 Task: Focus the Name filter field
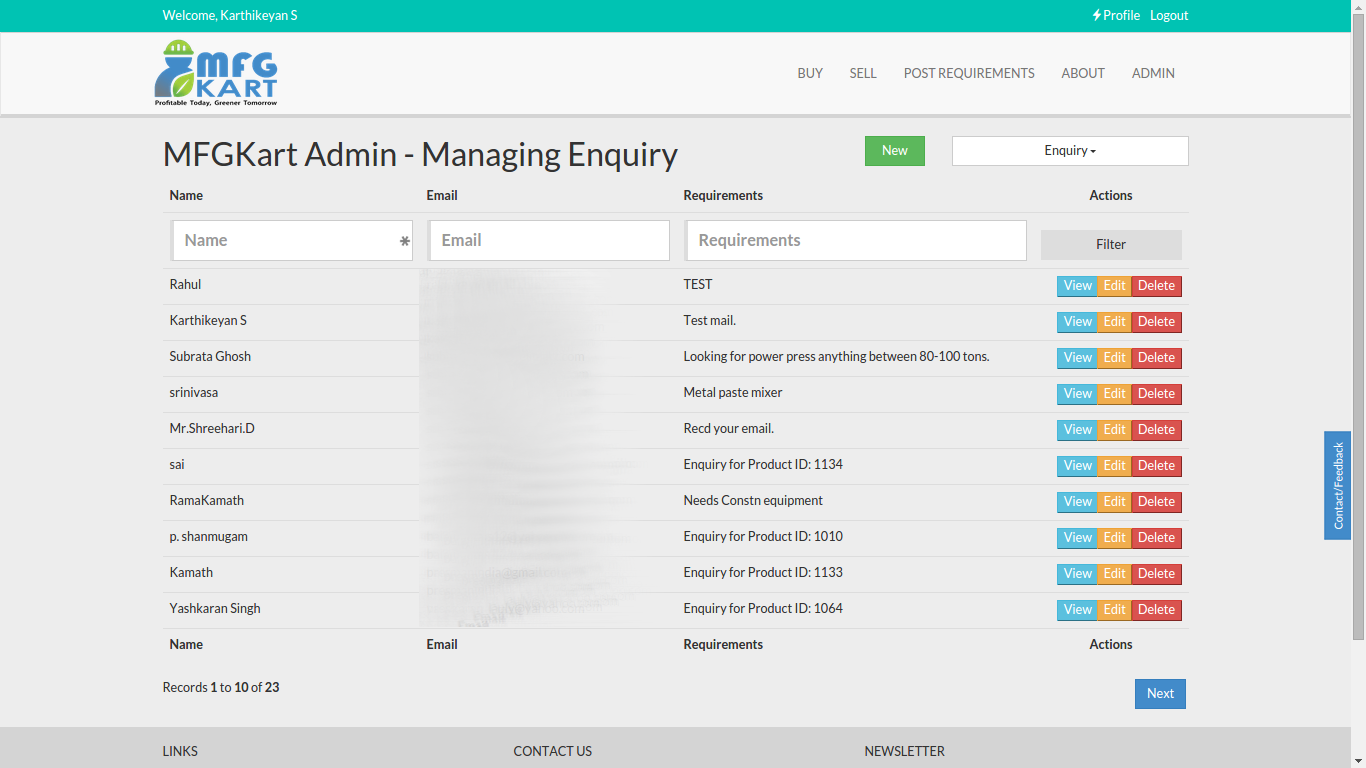291,241
